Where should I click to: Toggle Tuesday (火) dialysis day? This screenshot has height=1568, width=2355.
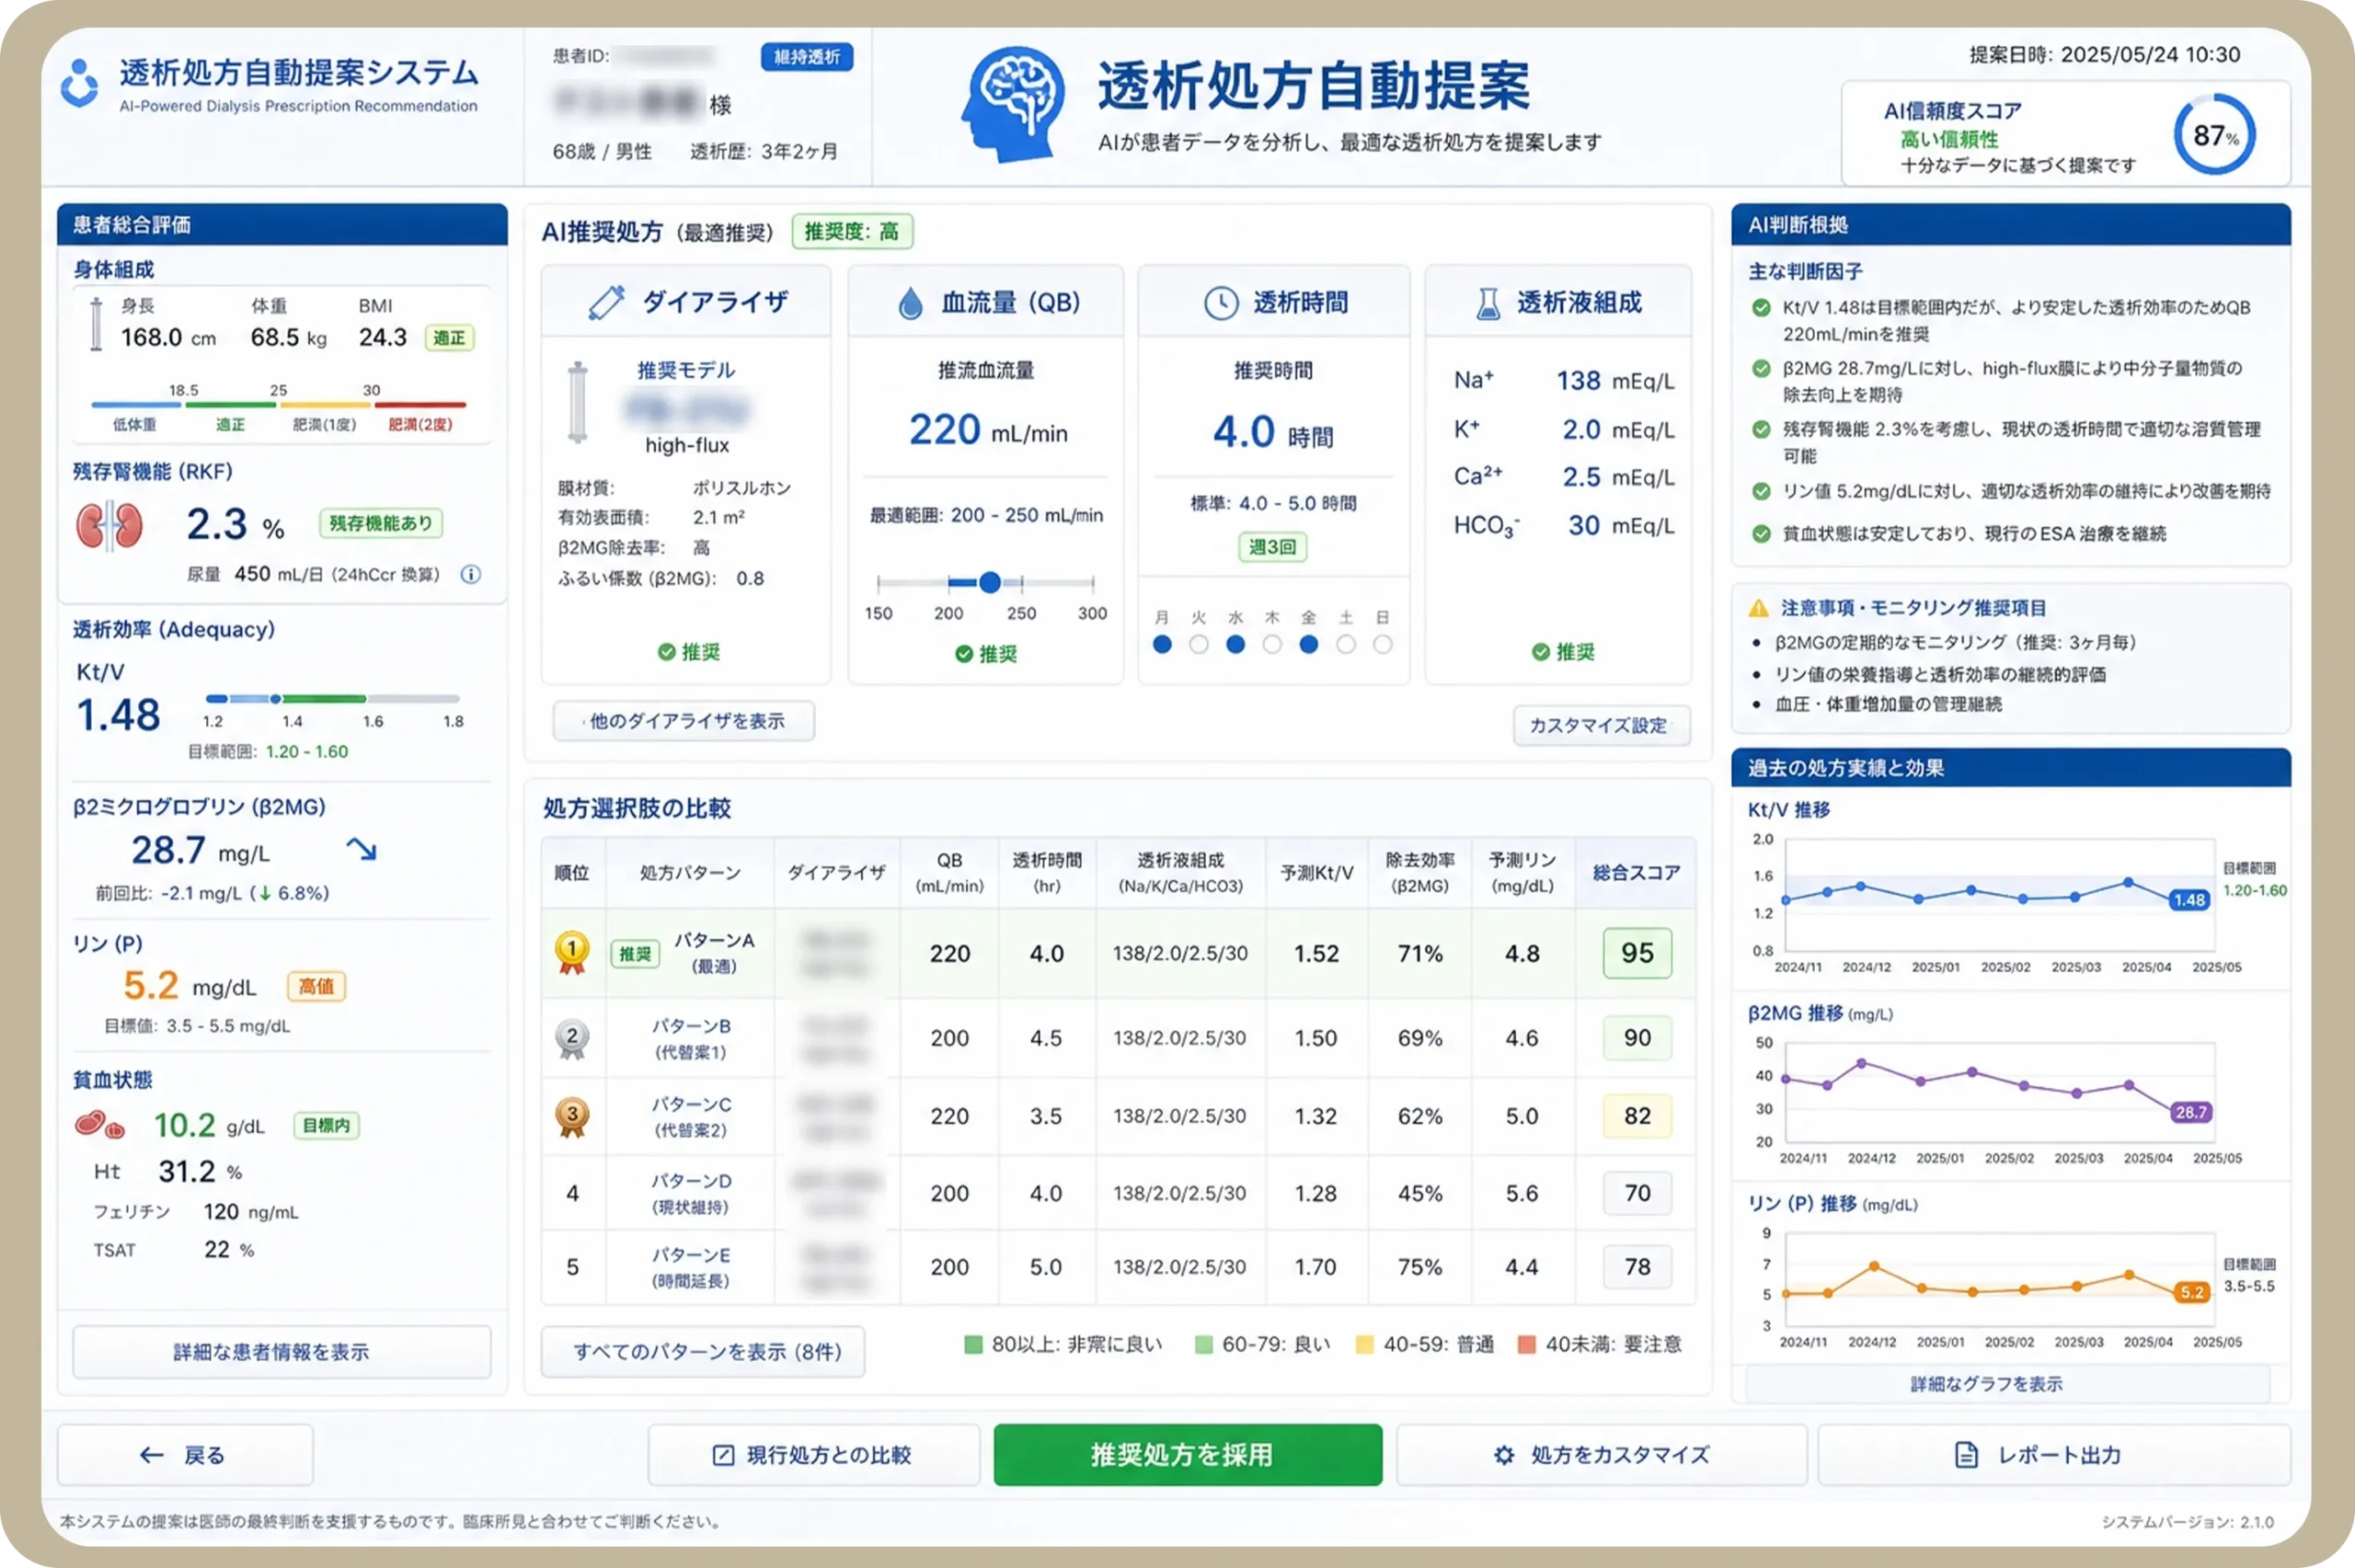click(x=1198, y=645)
